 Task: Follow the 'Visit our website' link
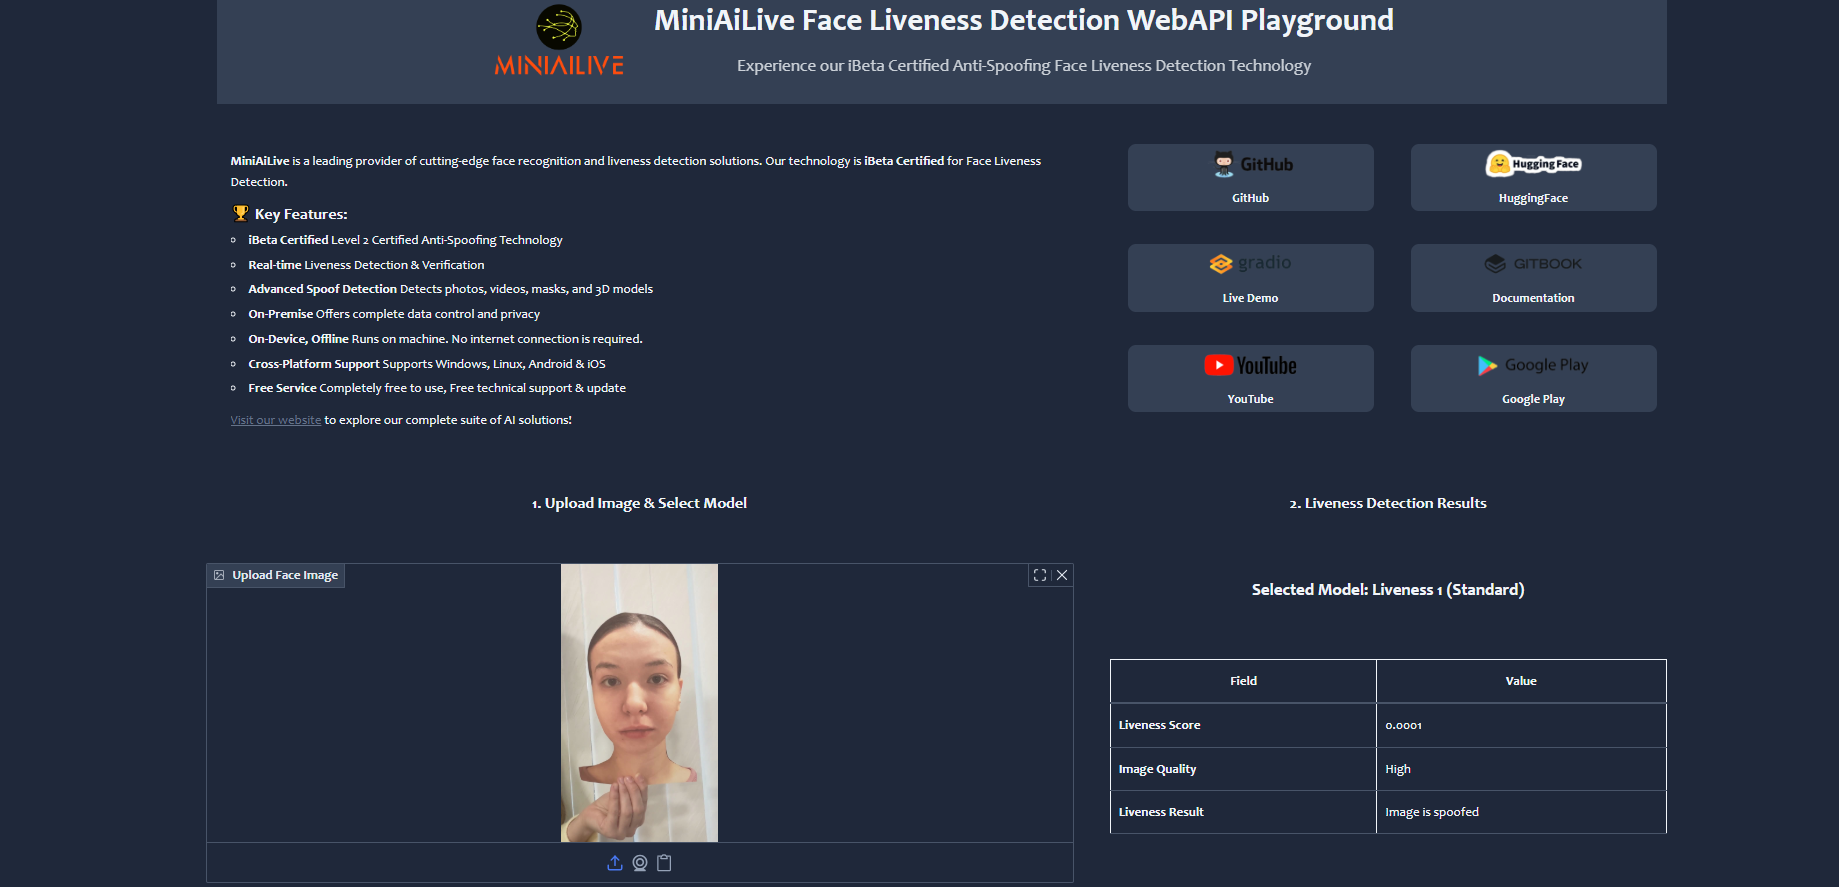(x=276, y=420)
